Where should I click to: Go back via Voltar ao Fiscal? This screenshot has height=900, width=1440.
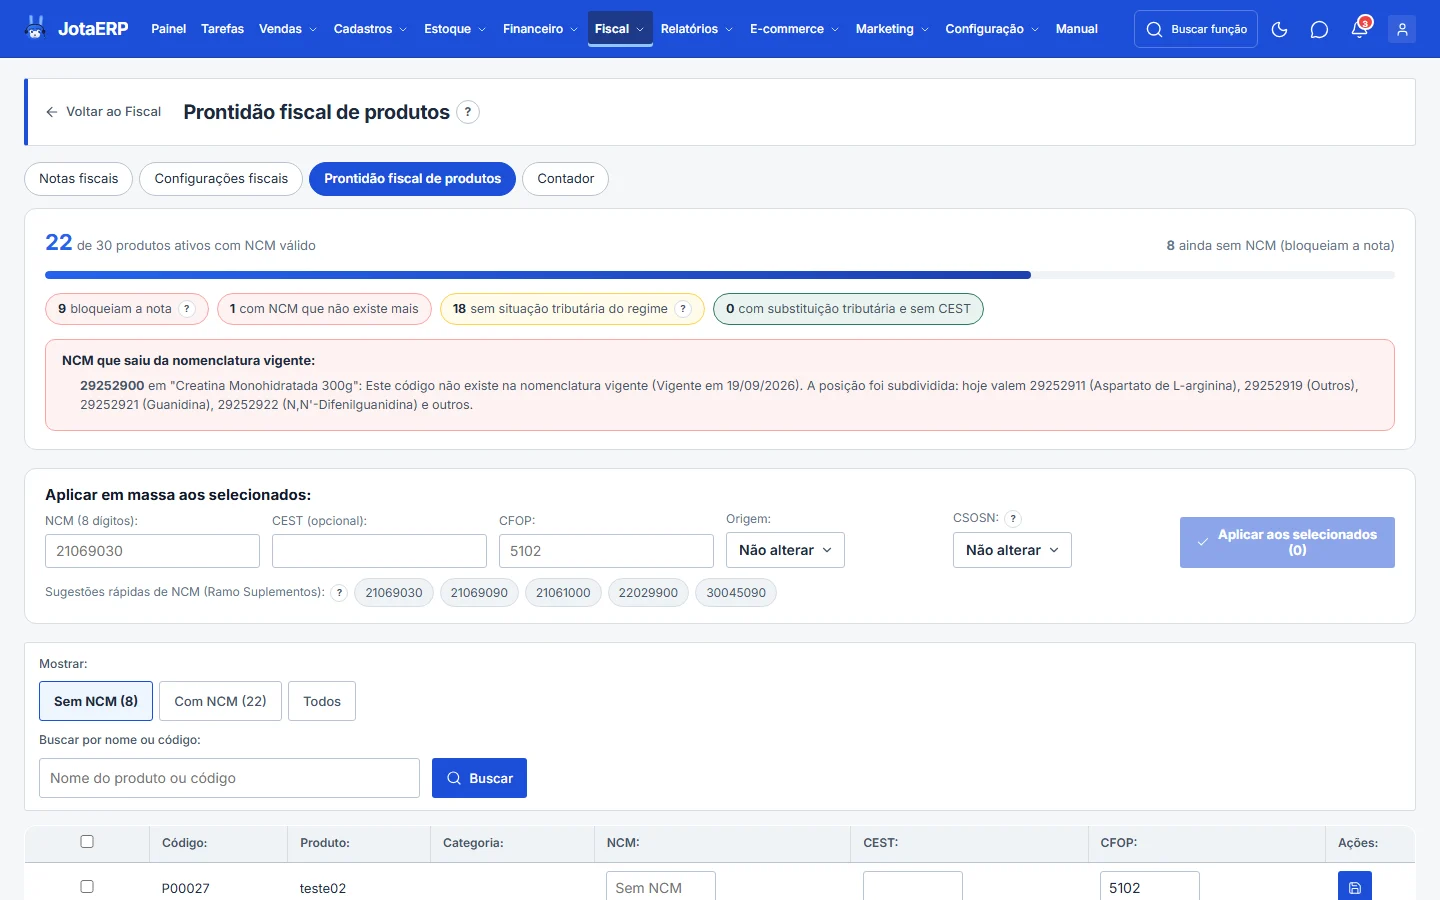coord(103,112)
